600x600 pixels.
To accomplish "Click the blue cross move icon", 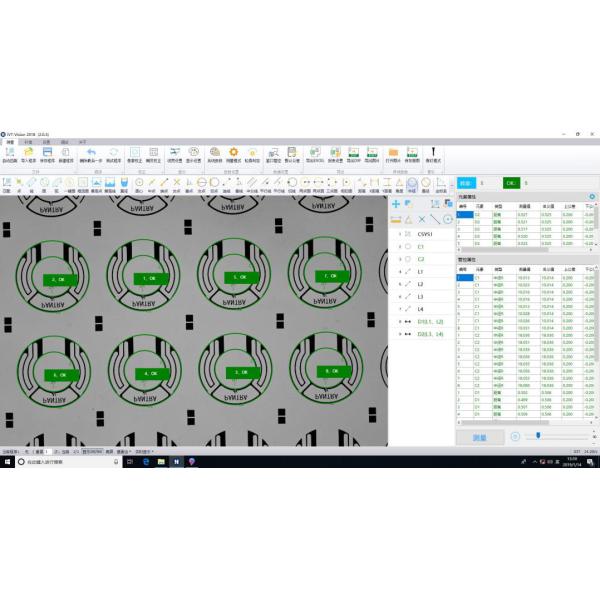I will click(x=397, y=204).
